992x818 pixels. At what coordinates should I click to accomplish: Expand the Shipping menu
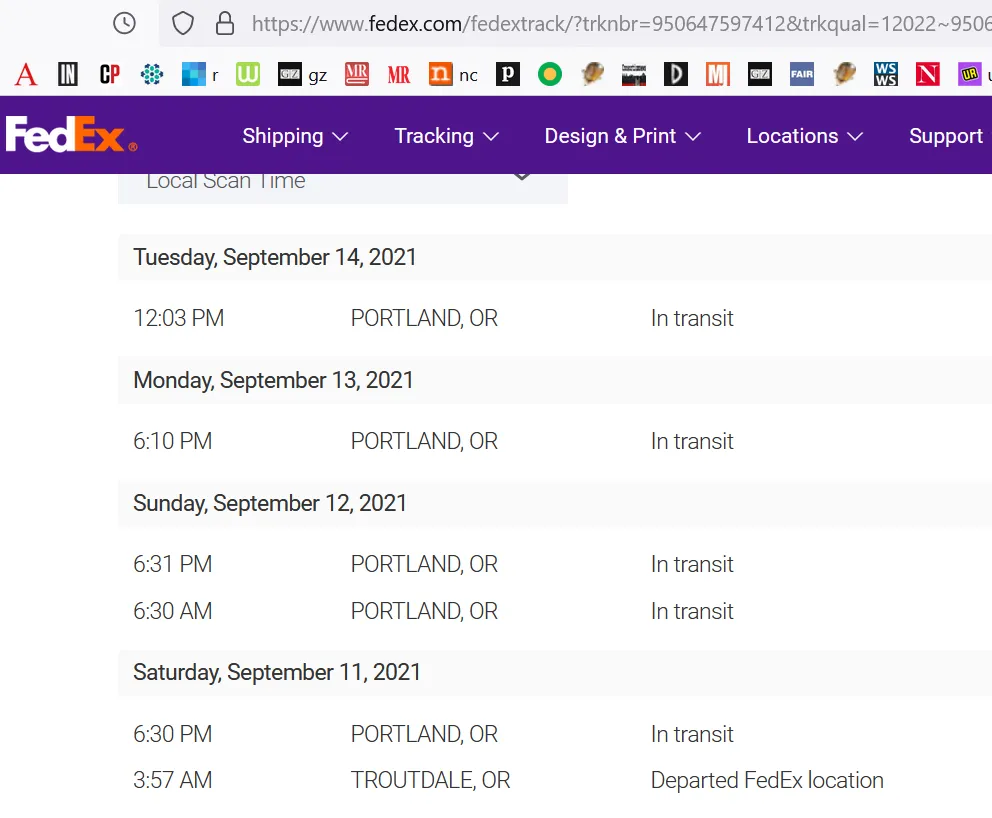coord(295,136)
